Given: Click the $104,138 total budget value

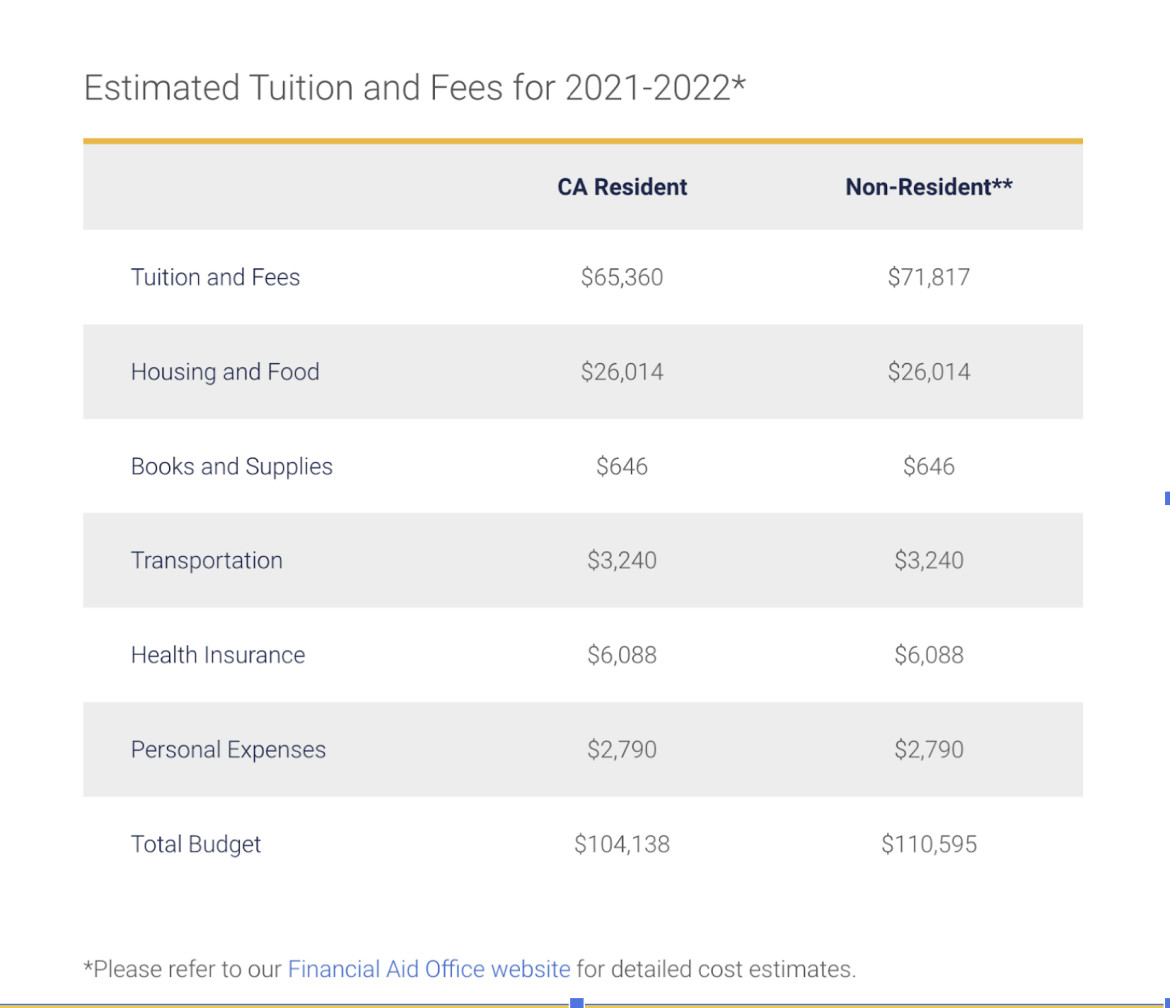Looking at the screenshot, I should pyautogui.click(x=622, y=844).
